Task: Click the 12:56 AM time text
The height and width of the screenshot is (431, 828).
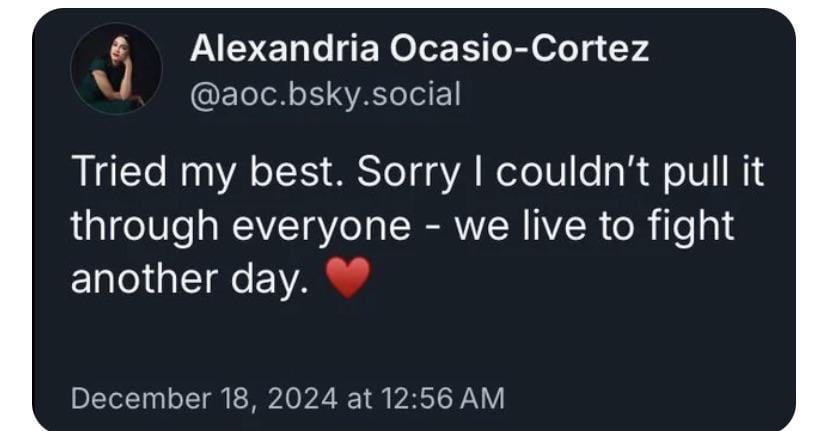Action: point(442,398)
